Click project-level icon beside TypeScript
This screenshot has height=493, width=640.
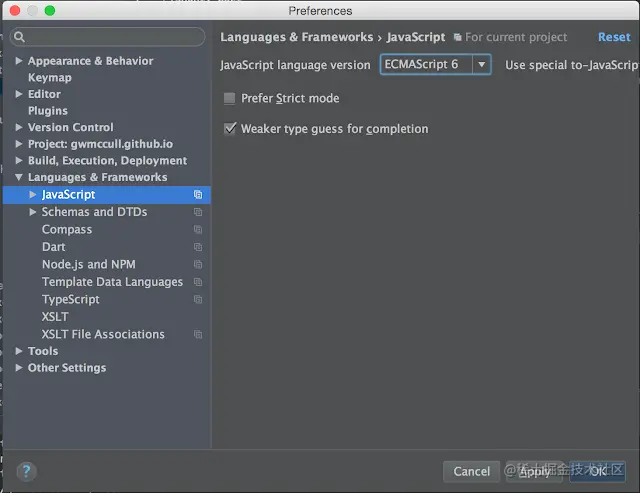tap(198, 300)
